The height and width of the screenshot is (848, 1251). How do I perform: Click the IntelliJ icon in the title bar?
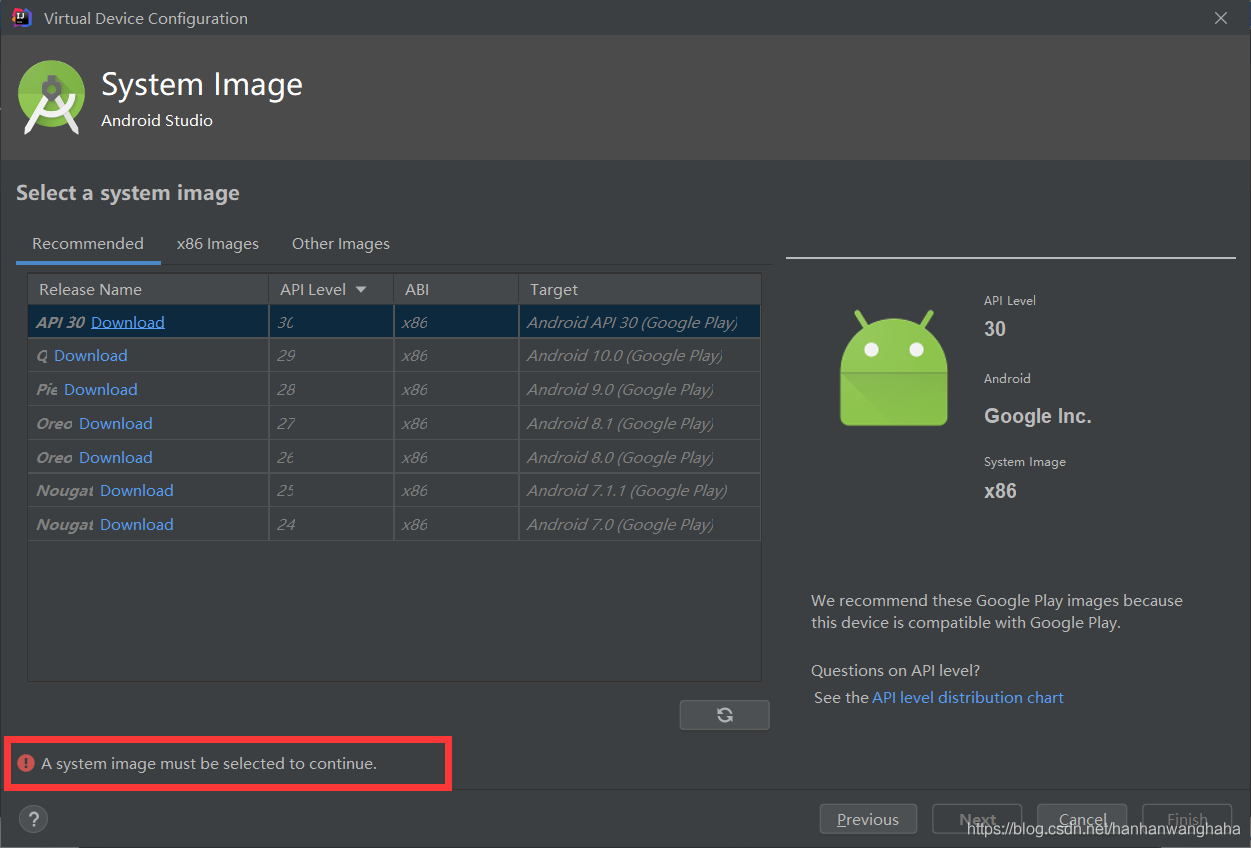click(x=20, y=17)
